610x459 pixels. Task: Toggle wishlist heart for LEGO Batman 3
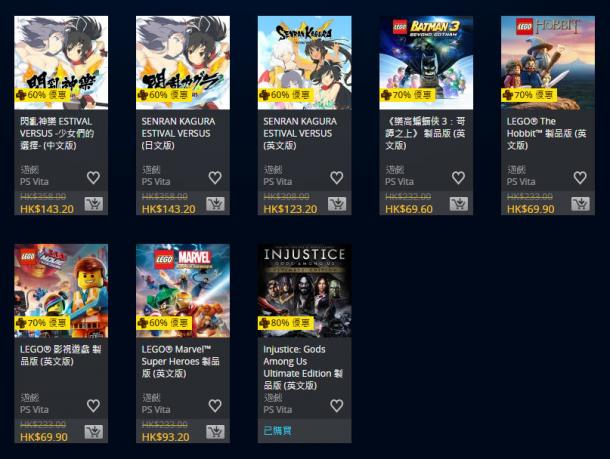coord(458,177)
